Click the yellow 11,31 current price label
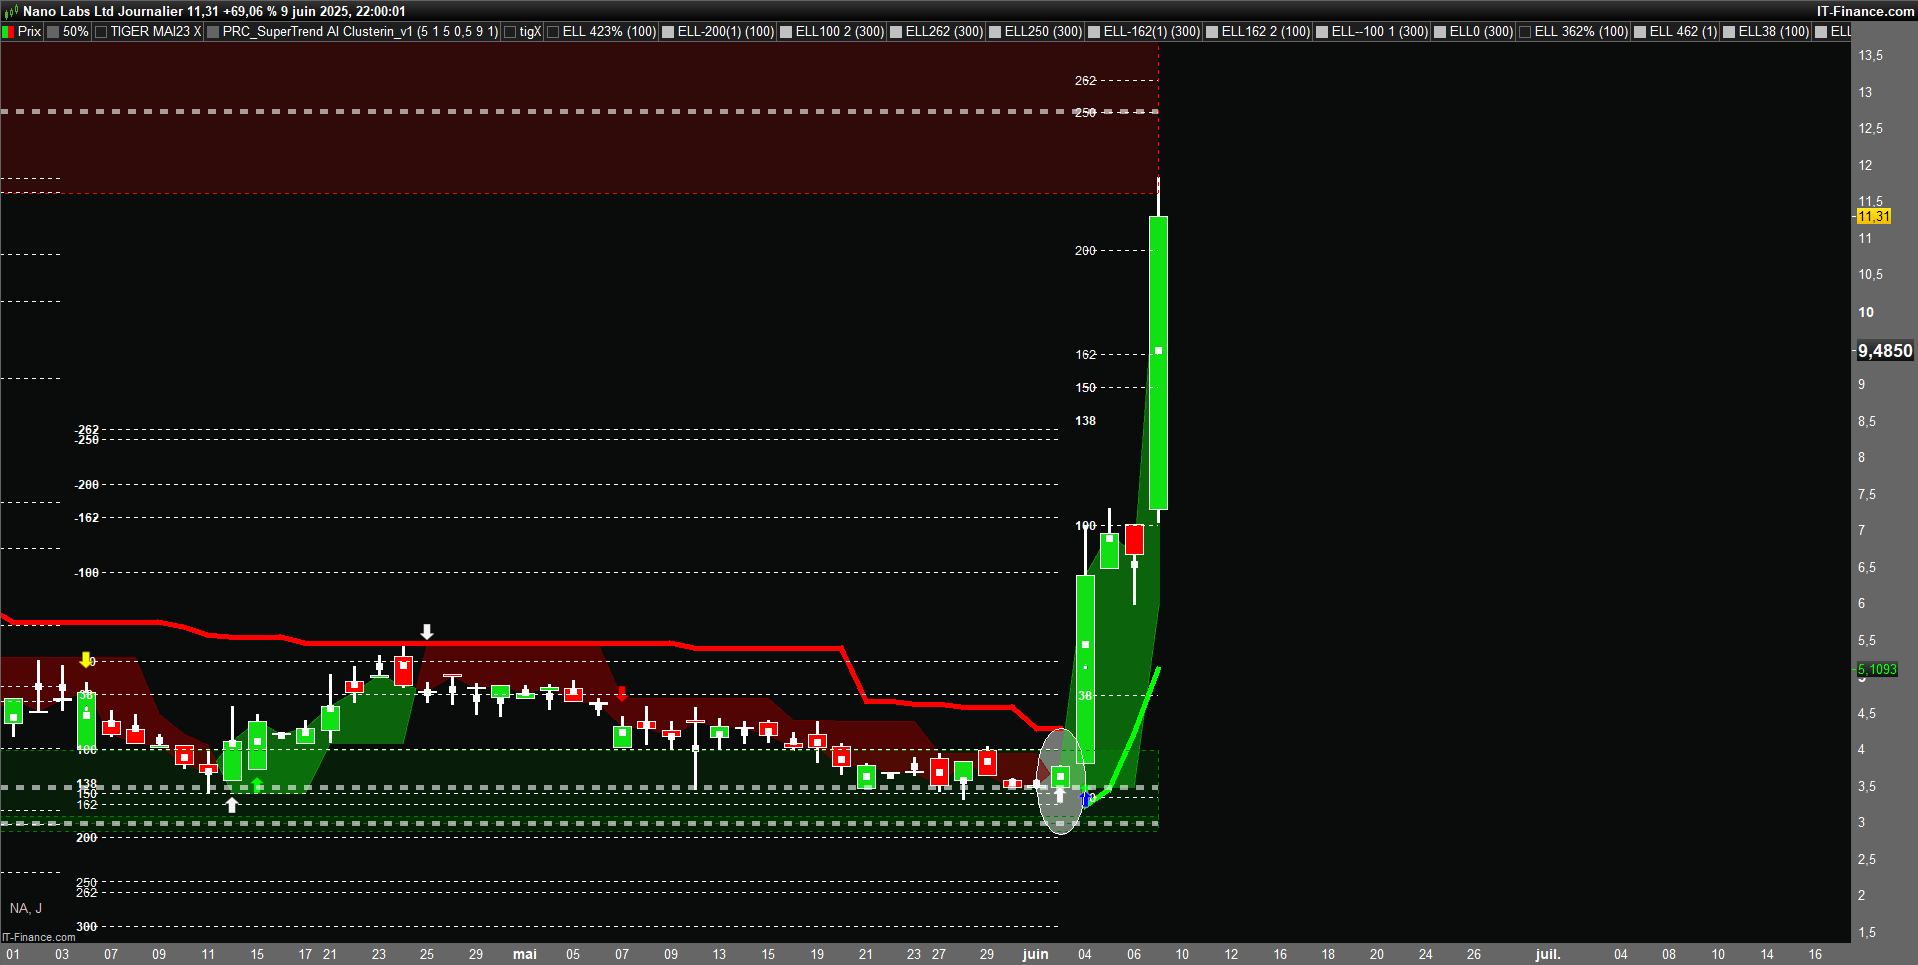 1874,216
